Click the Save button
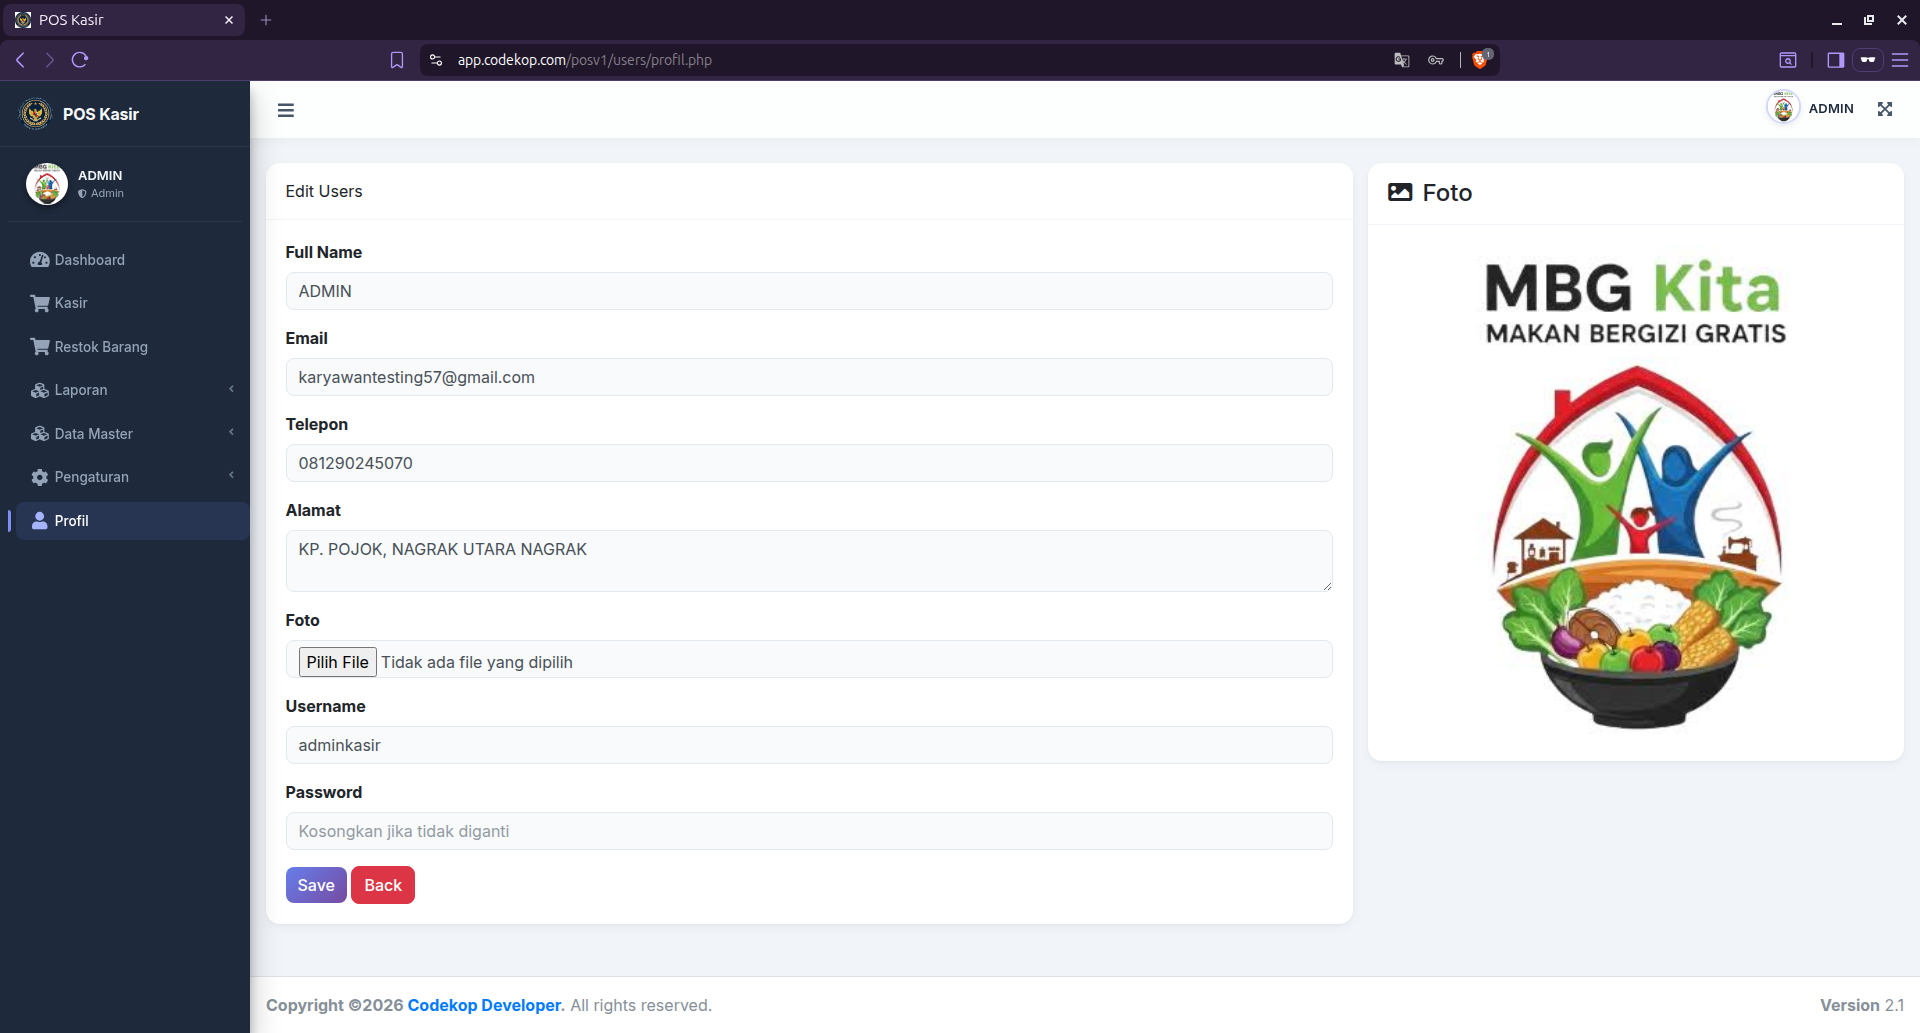The image size is (1920, 1033). point(316,885)
